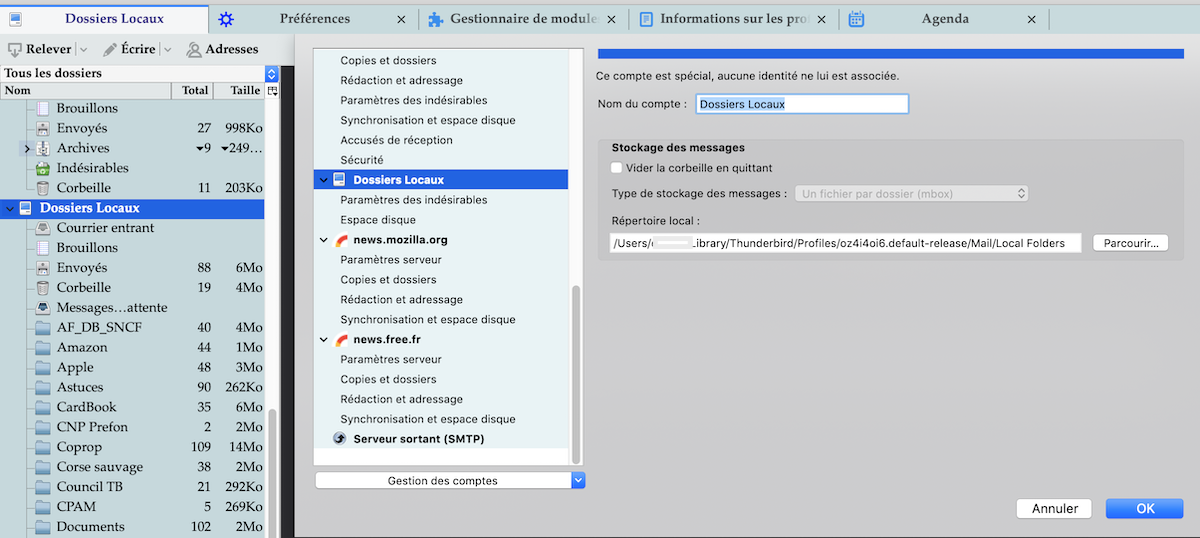Click the Documents folder icon
The image size is (1200, 538).
click(x=42, y=527)
